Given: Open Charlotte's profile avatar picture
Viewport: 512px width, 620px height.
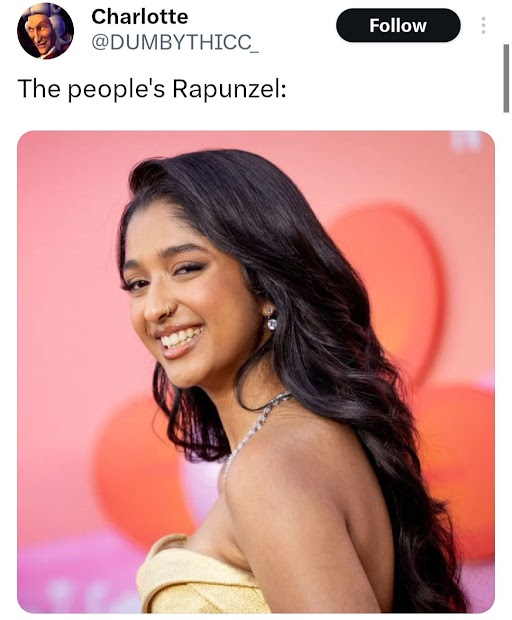Looking at the screenshot, I should point(45,31).
